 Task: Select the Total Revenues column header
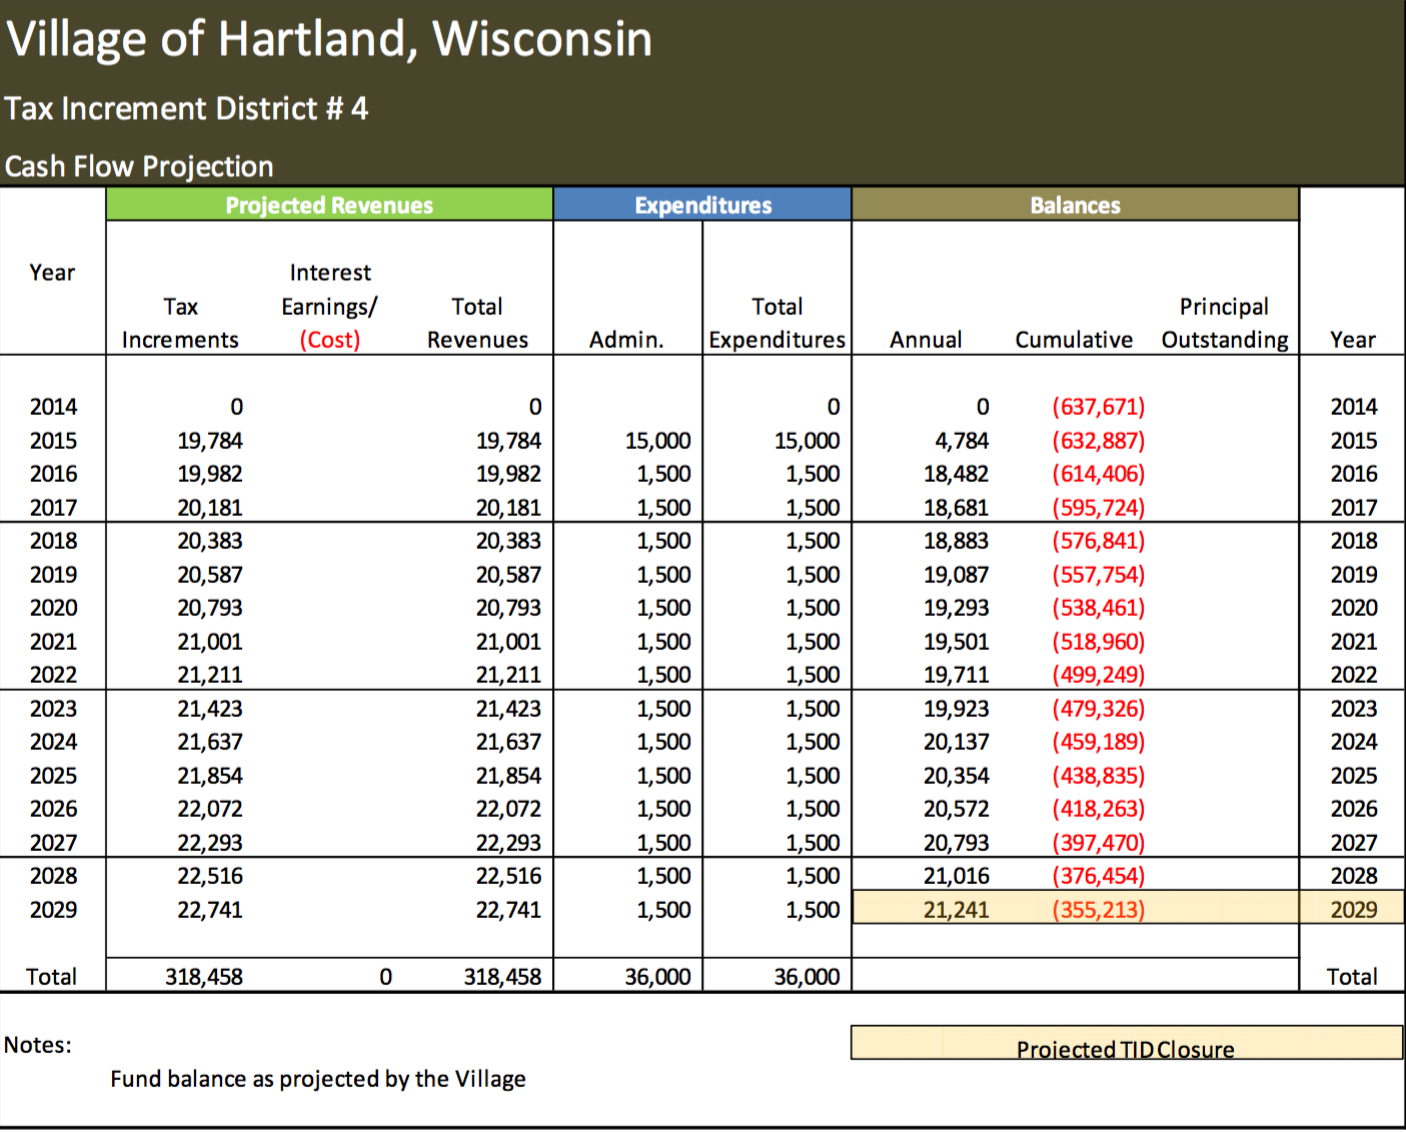pos(477,323)
